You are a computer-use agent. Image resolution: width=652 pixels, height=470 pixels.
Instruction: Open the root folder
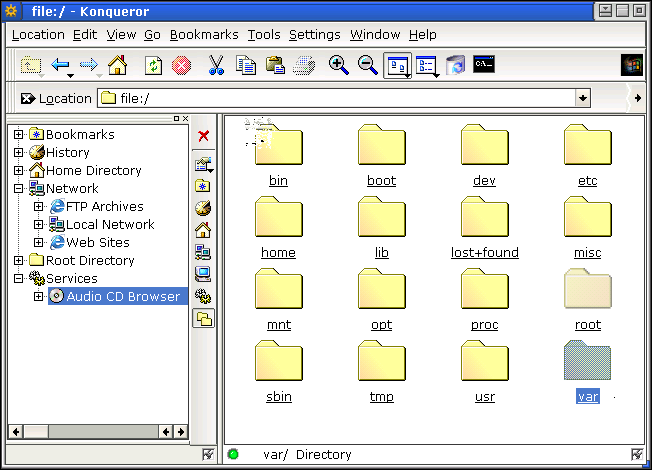pos(588,299)
